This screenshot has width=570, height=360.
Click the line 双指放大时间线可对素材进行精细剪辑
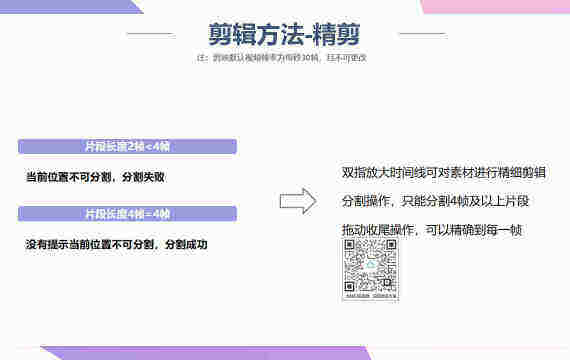[x=443, y=172]
